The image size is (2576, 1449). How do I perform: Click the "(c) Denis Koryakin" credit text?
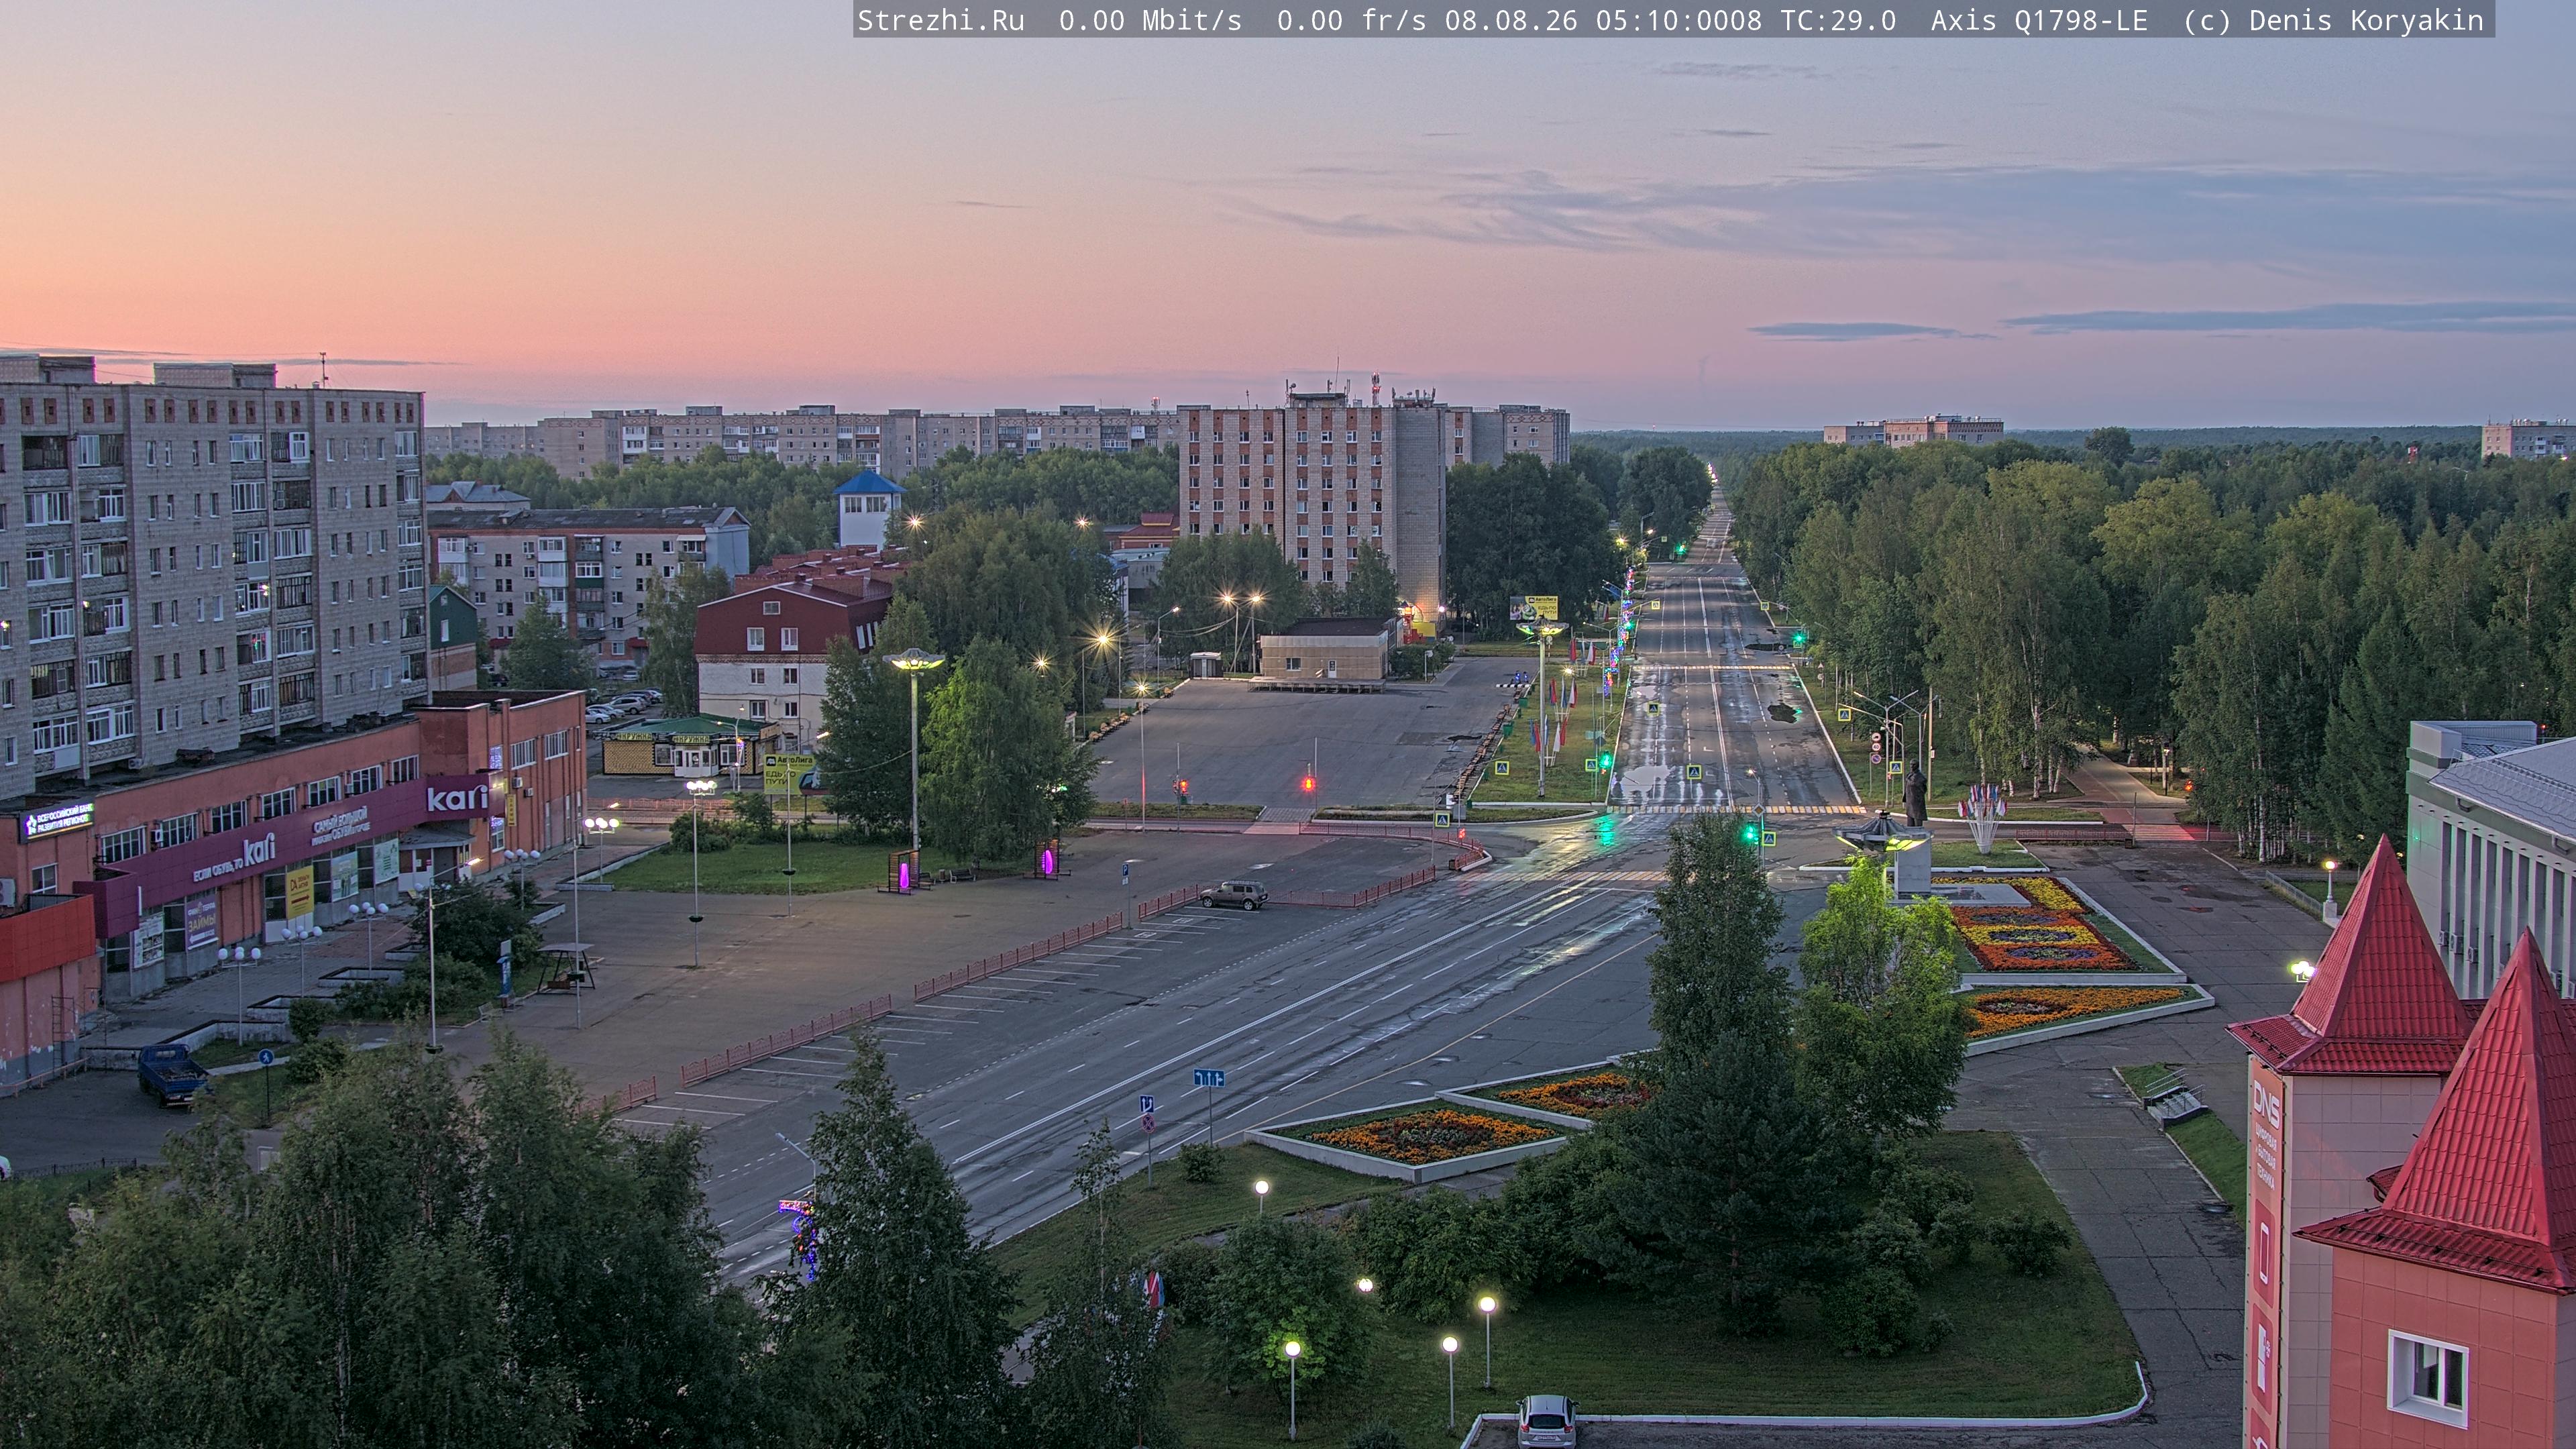[x=2333, y=21]
